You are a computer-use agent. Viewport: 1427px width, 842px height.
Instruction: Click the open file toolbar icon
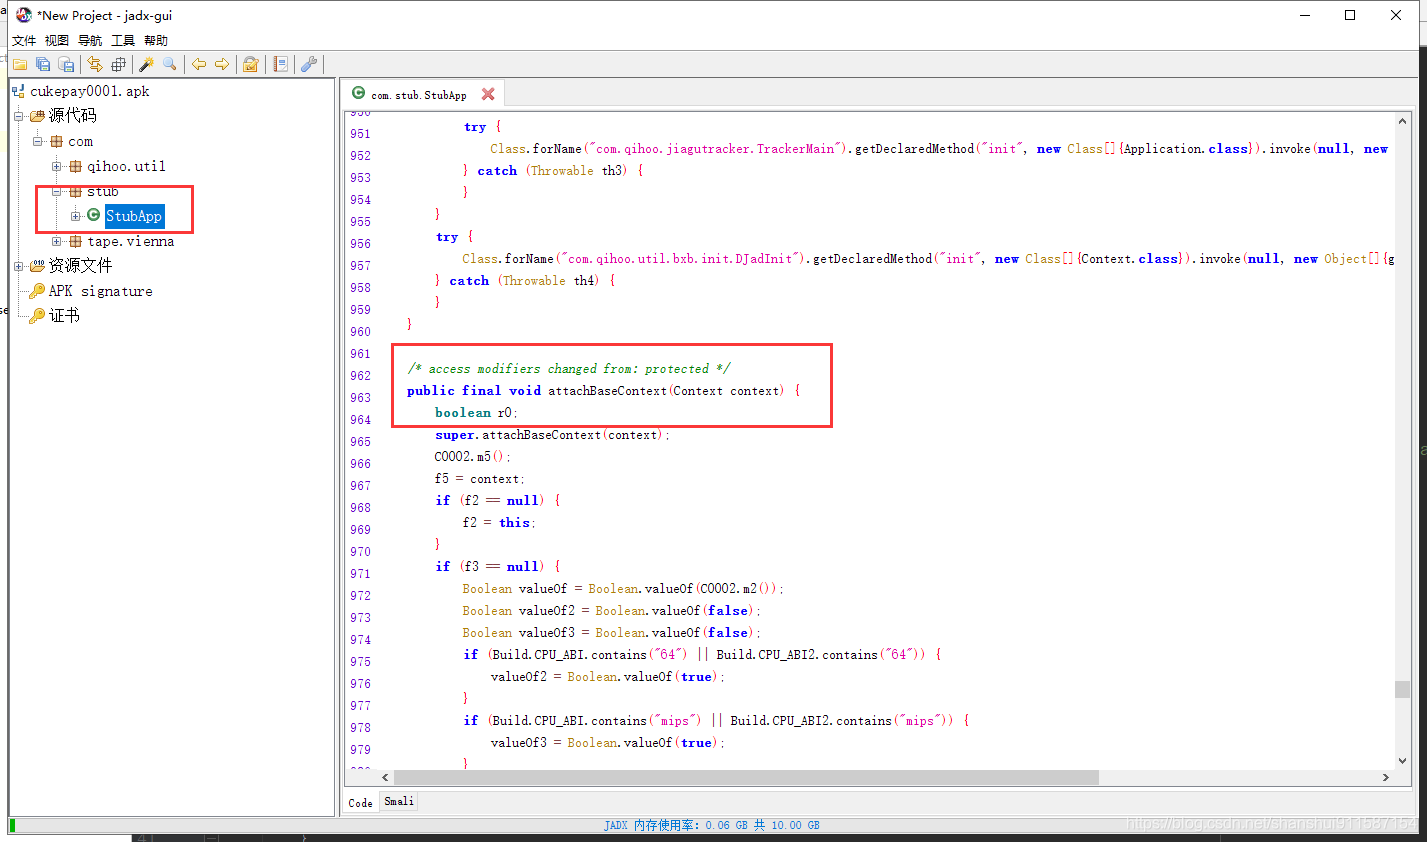coord(20,64)
